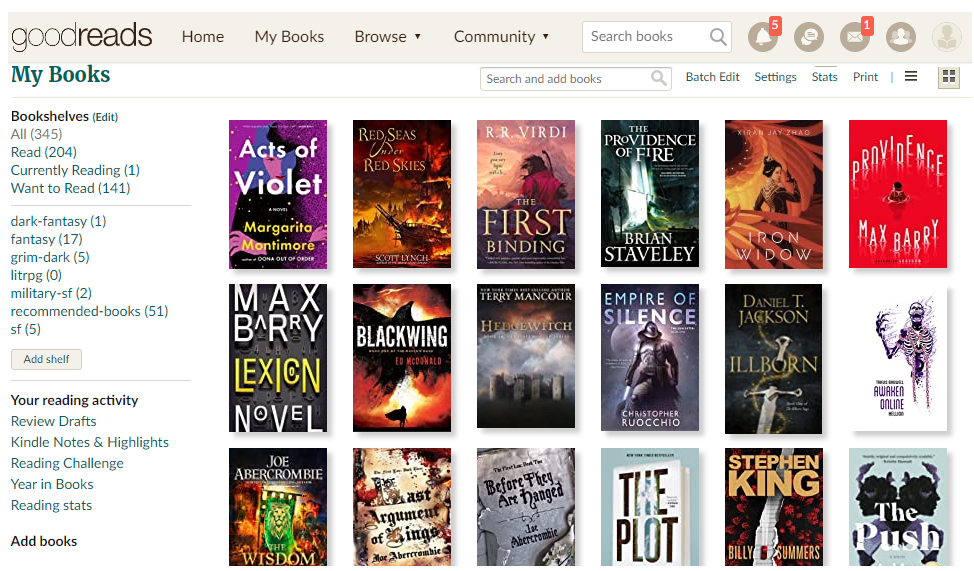Open the fantasy (17) shelf
Viewport: 974px width, 571px height.
click(46, 239)
